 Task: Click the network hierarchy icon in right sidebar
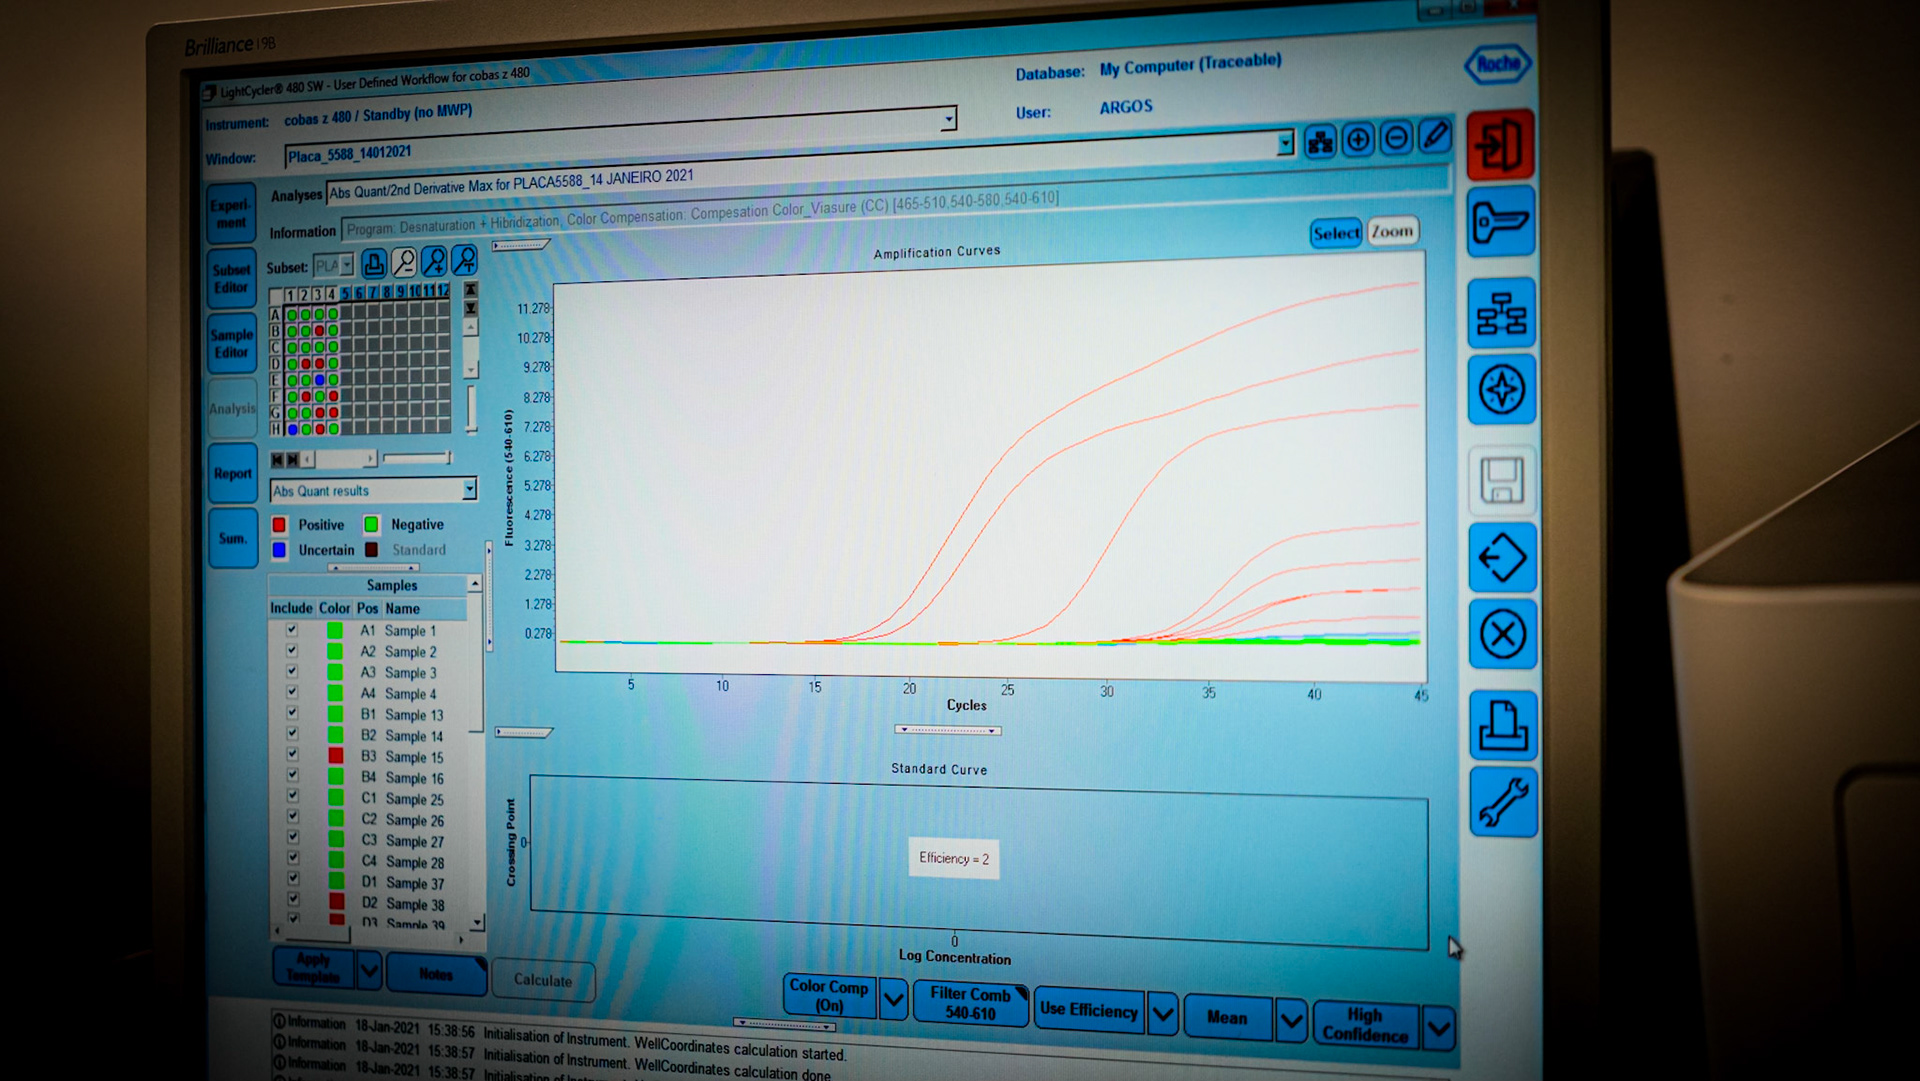1501,314
